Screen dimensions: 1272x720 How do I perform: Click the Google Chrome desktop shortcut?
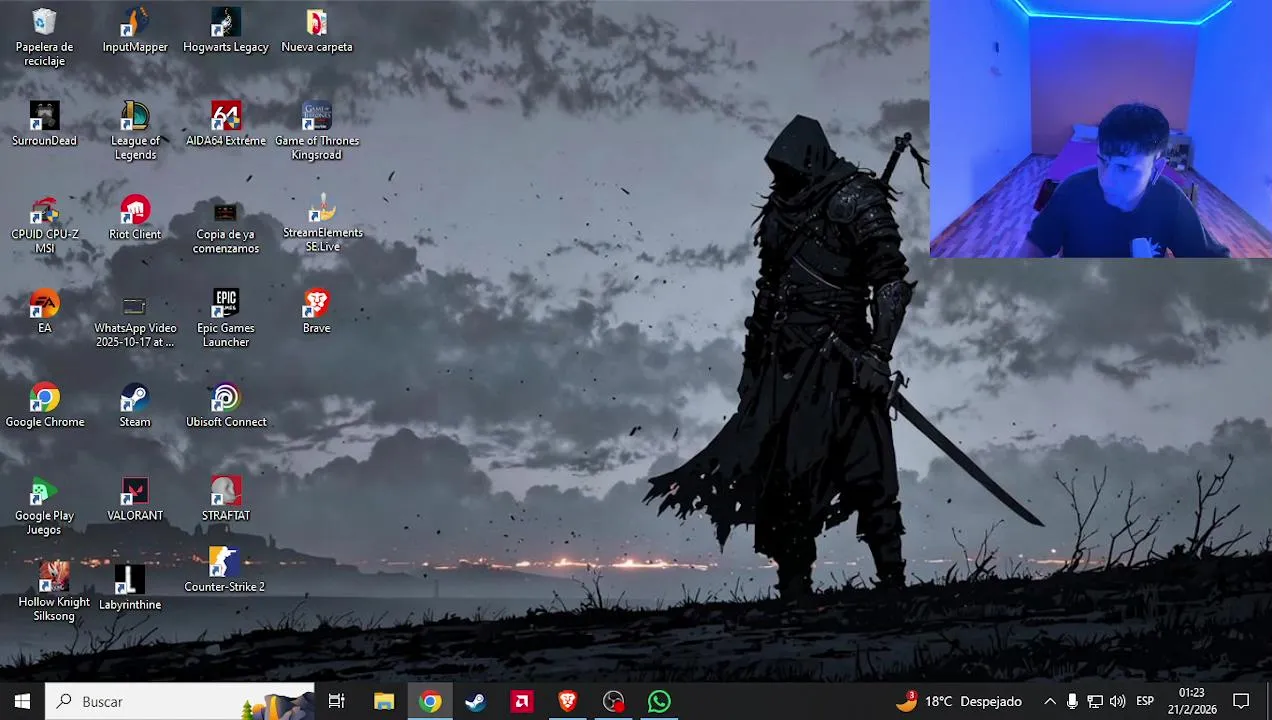44,405
